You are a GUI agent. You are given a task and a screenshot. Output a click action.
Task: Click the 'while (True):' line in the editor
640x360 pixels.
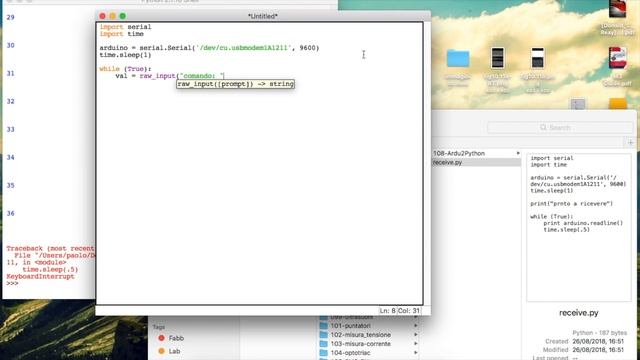click(x=125, y=69)
